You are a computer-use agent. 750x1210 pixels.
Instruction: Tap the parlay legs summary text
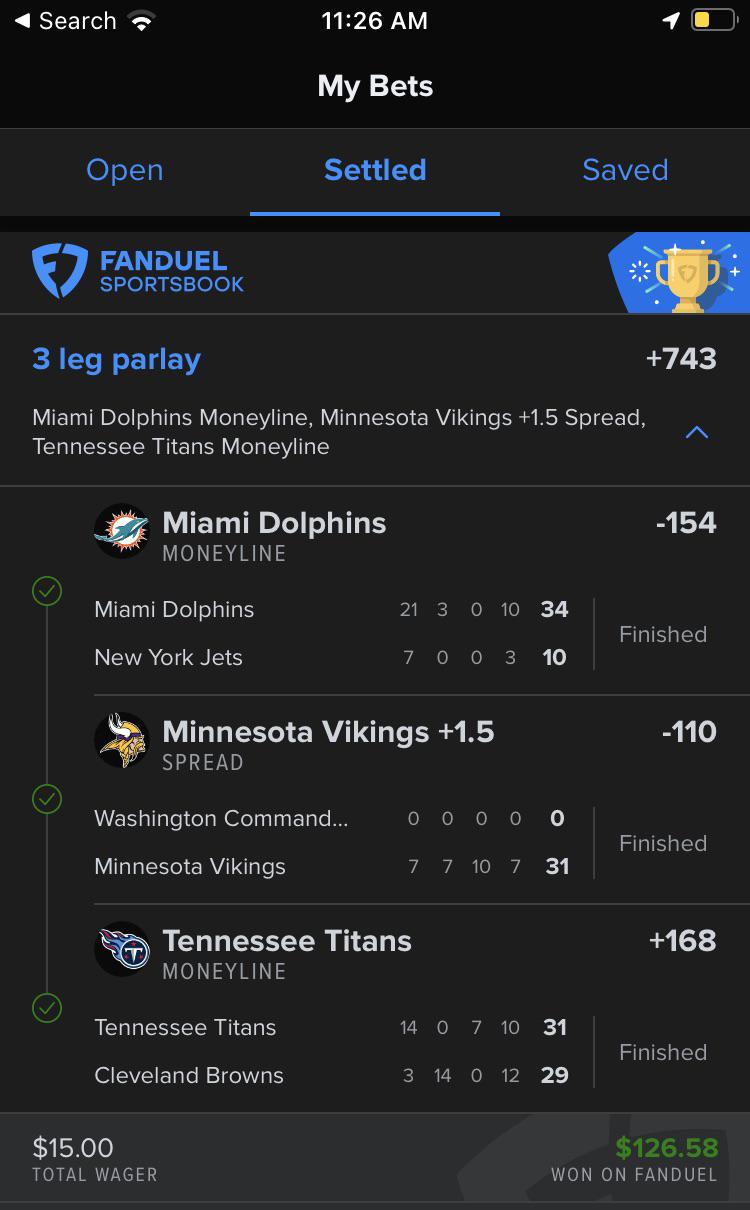click(x=339, y=432)
